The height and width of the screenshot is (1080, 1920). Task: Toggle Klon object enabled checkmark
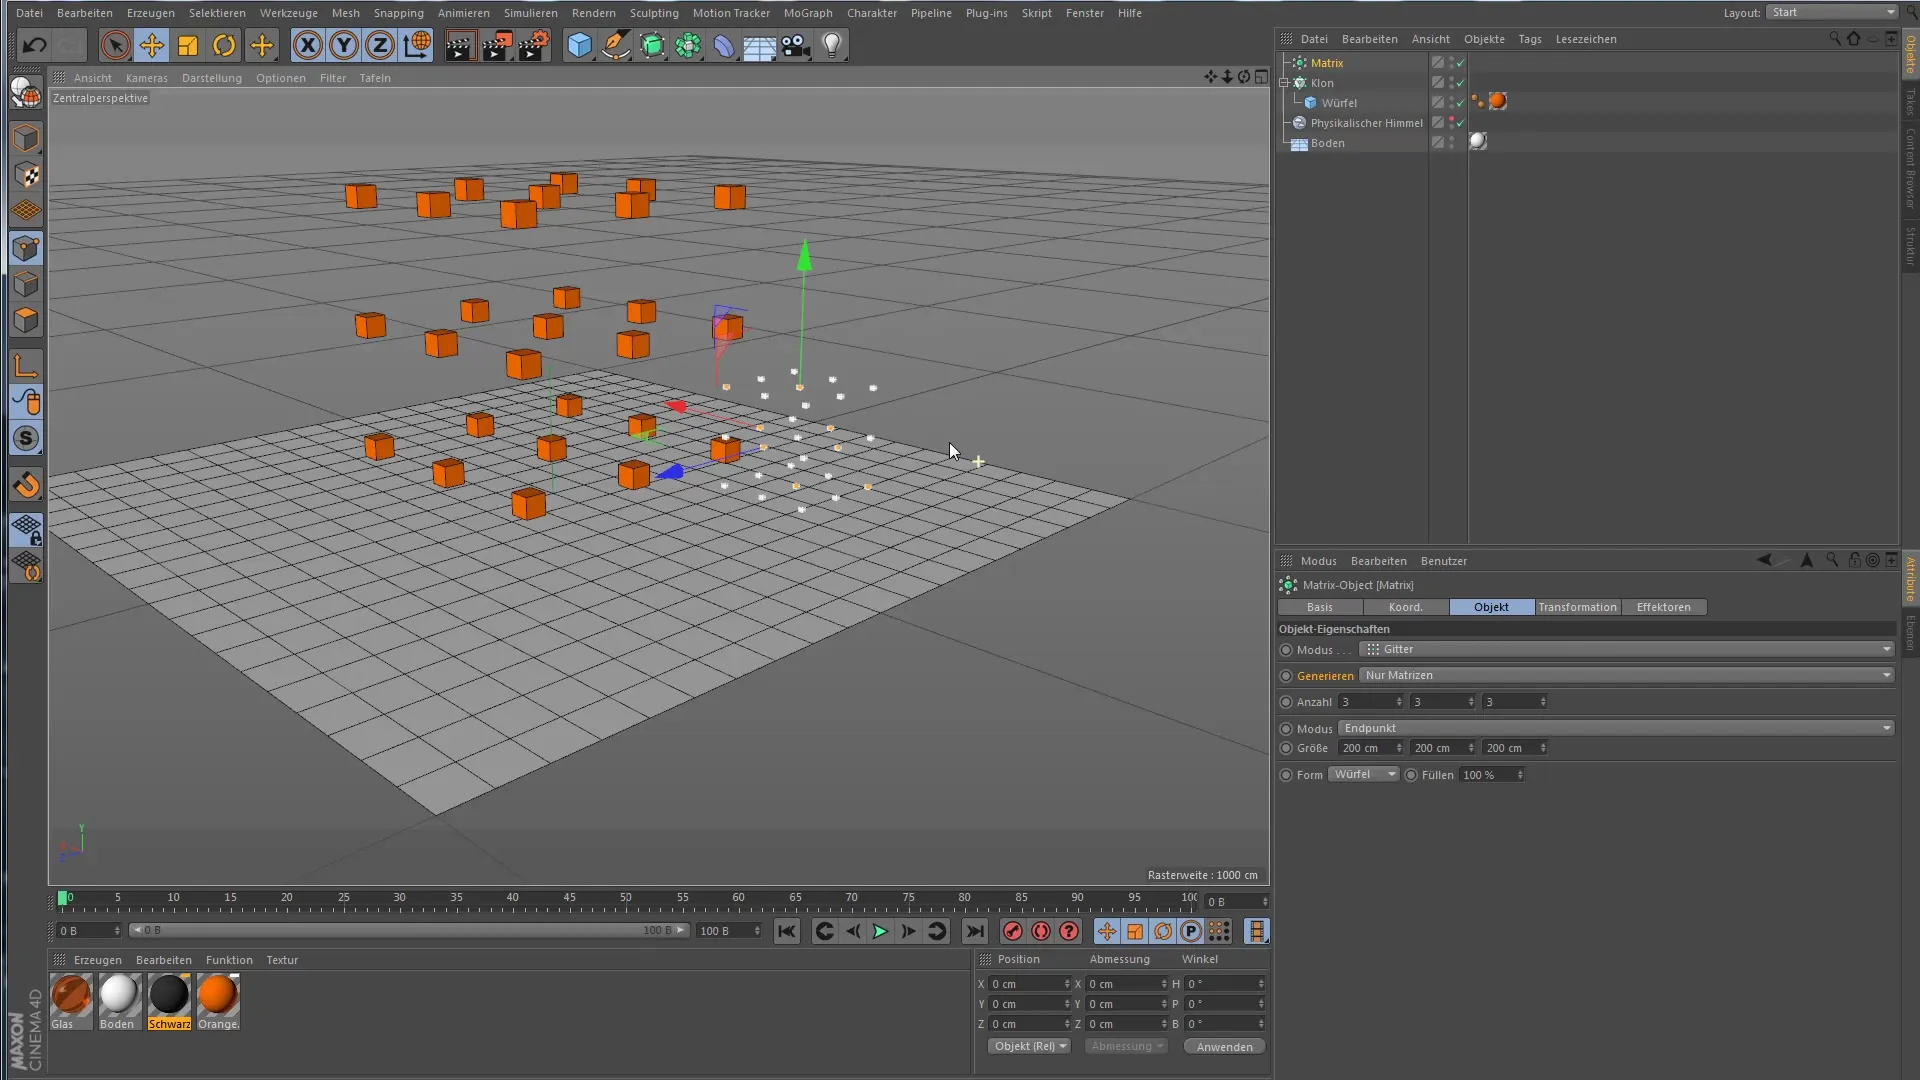tap(1461, 83)
